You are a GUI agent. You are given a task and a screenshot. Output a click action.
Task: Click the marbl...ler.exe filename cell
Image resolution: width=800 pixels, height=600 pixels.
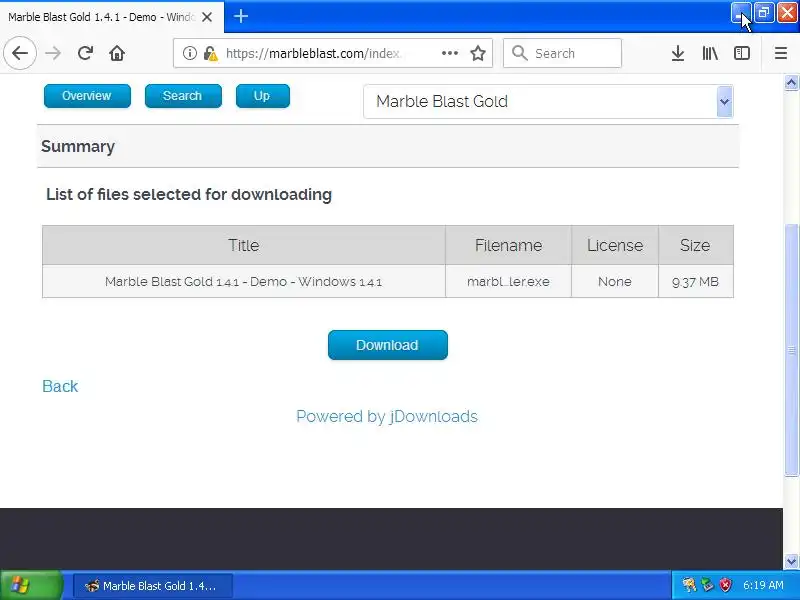pos(508,281)
